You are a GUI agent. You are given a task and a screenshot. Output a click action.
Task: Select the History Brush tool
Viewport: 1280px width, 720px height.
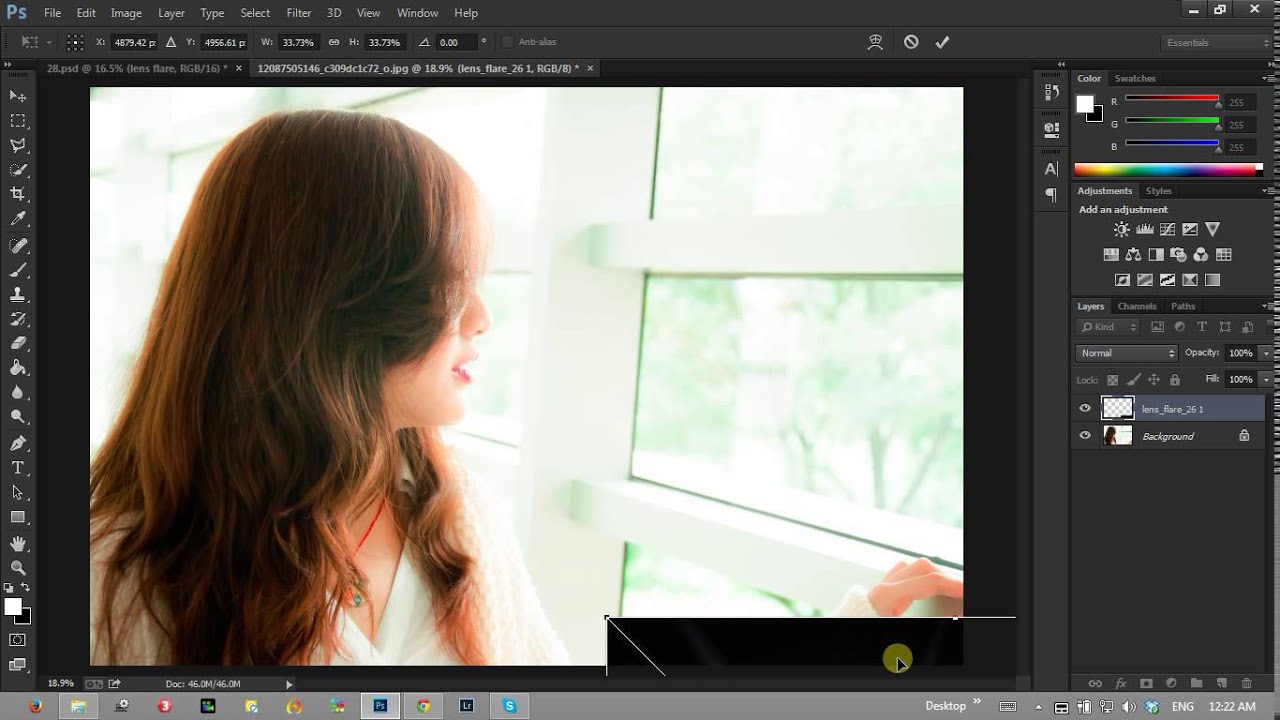coord(18,320)
